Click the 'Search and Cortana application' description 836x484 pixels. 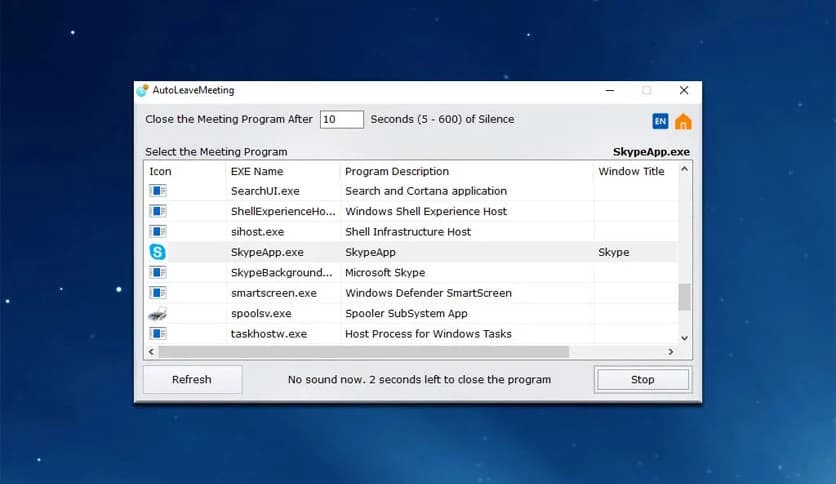425,191
